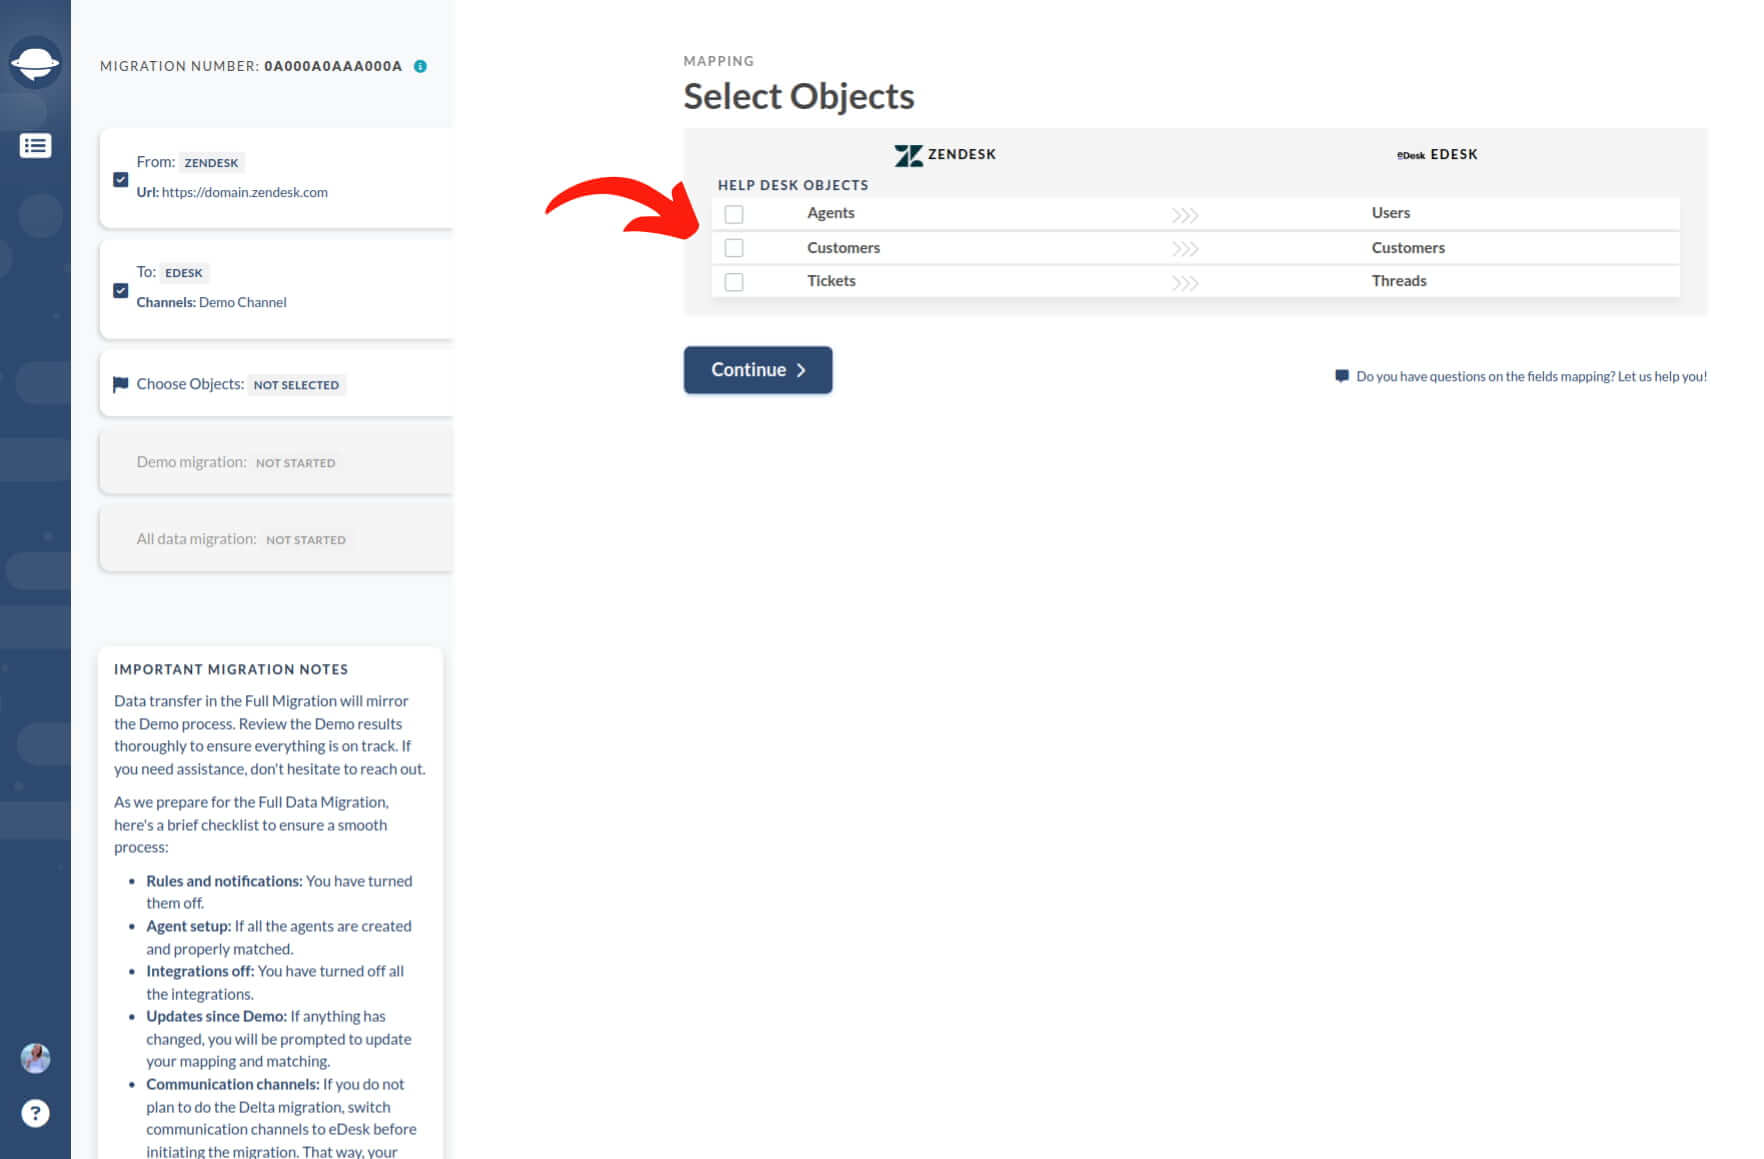The image size is (1764, 1159).
Task: Click the planet logo icon in sidebar
Action: coord(35,63)
